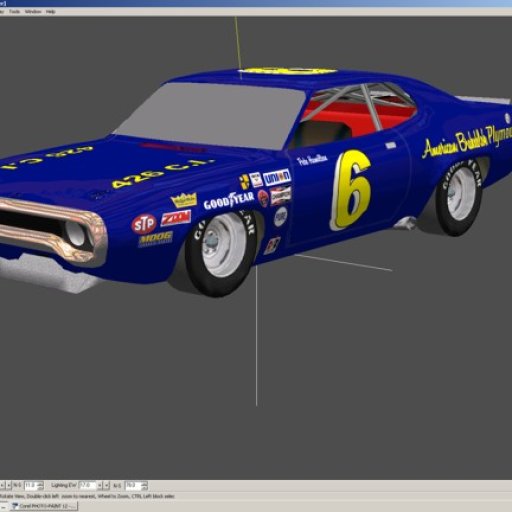The height and width of the screenshot is (512, 512).
Task: Open the Help menu
Action: (x=51, y=12)
